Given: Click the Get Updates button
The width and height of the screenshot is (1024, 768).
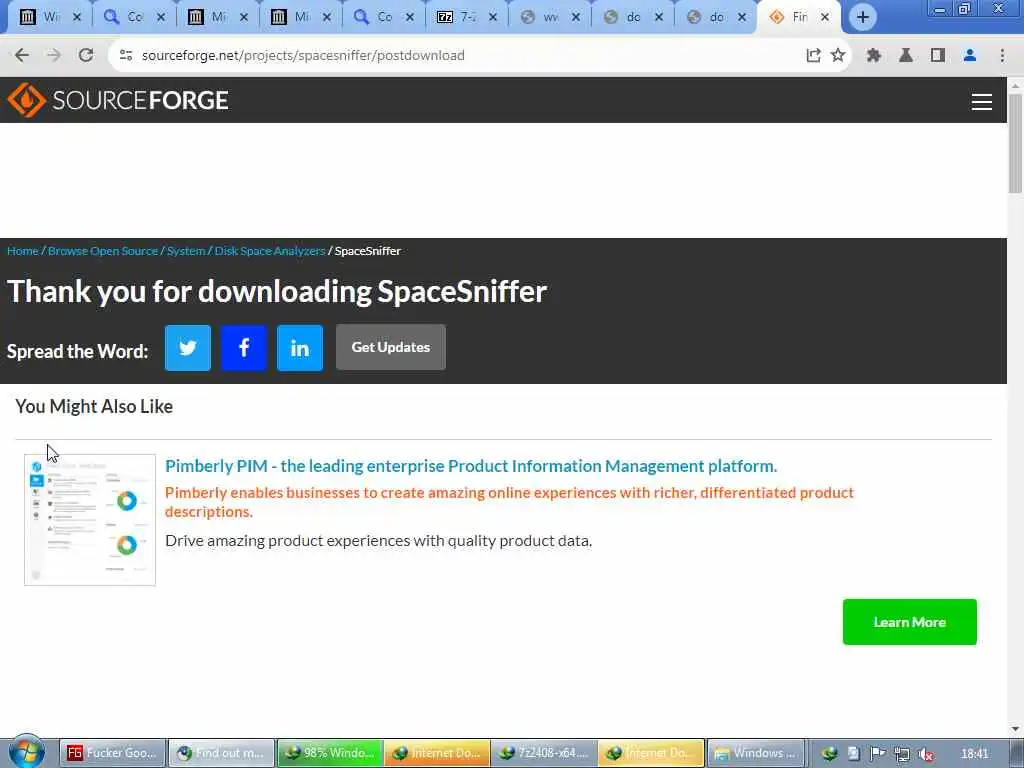Looking at the screenshot, I should point(391,347).
